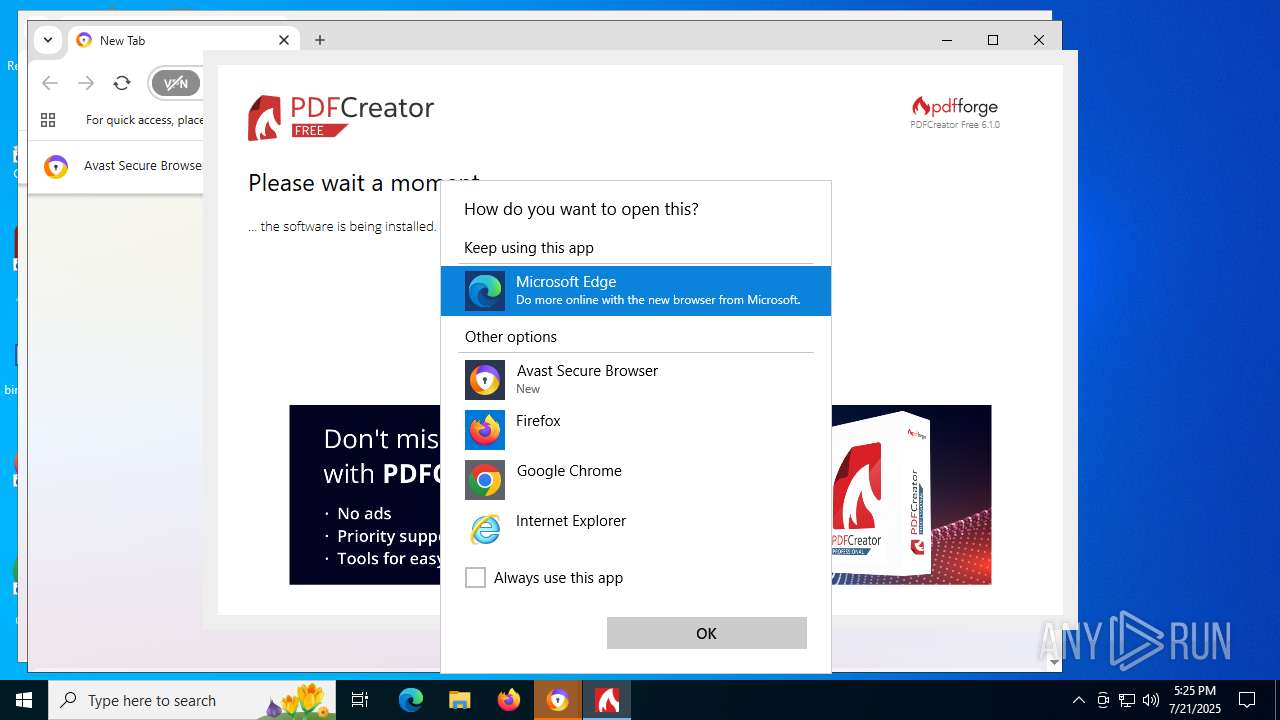This screenshot has width=1280, height=720.
Task: Reload the page in Avast browser
Action: tap(122, 83)
